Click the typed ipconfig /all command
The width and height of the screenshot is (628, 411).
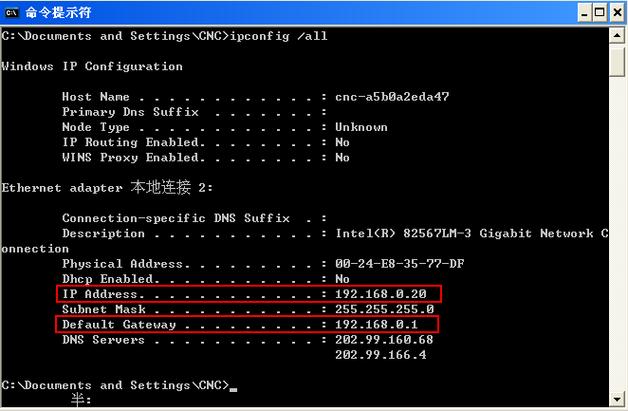(x=279, y=36)
